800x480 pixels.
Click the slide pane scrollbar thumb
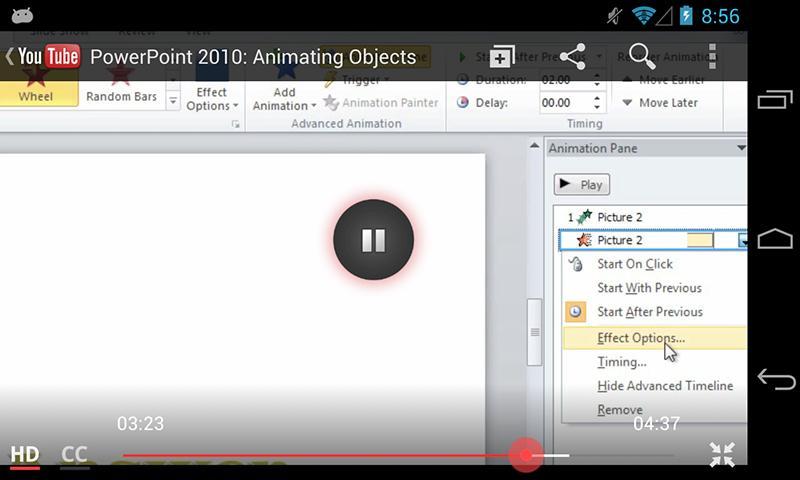coord(534,332)
